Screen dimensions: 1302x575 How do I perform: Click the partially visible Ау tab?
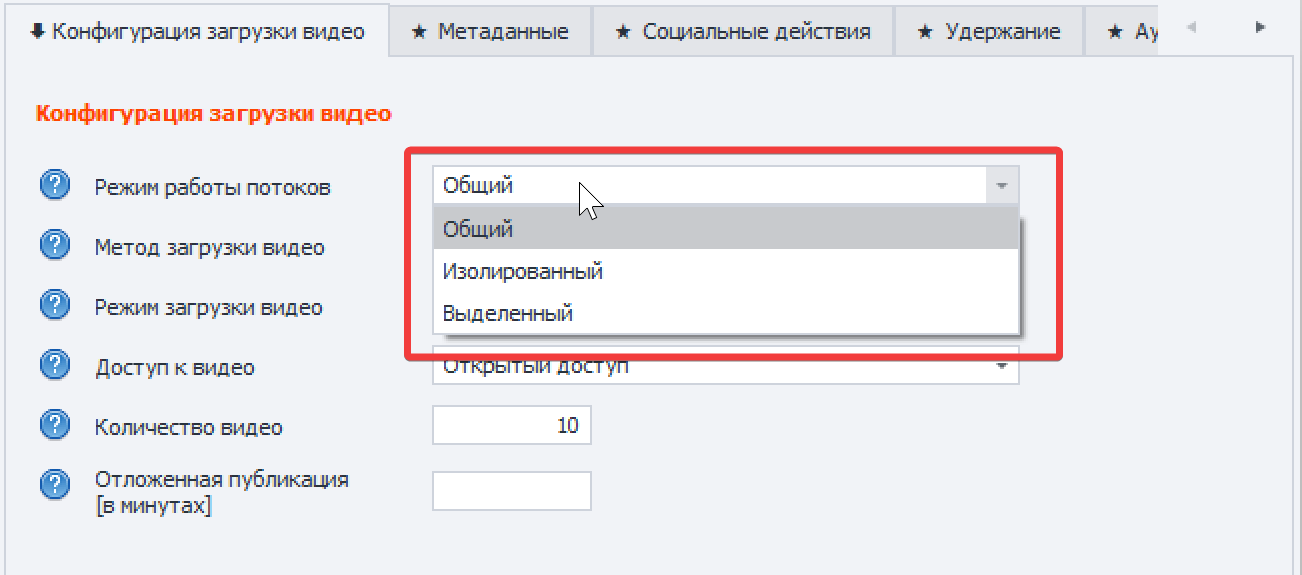pyautogui.click(x=1132, y=31)
